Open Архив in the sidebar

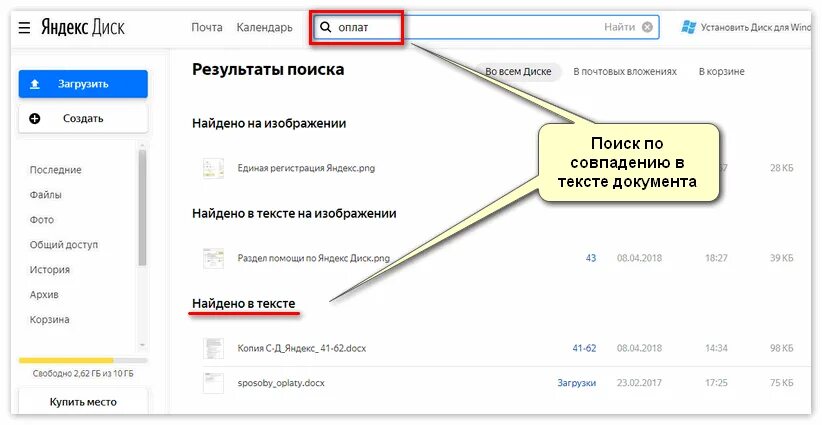tap(44, 295)
